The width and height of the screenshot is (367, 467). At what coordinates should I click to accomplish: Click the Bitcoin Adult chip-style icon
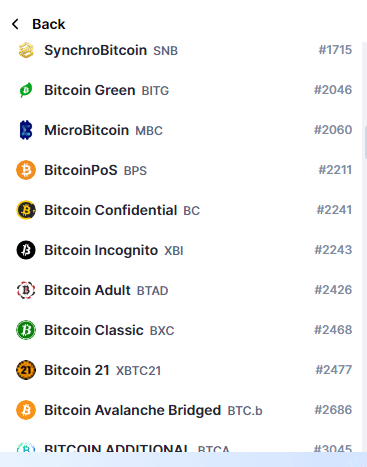[26, 290]
